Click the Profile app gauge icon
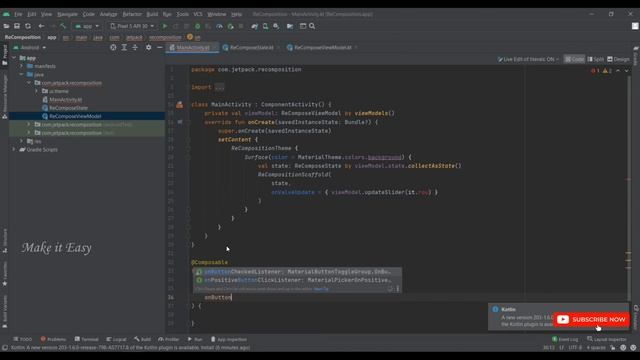This screenshot has width=640, height=360. tap(219, 26)
